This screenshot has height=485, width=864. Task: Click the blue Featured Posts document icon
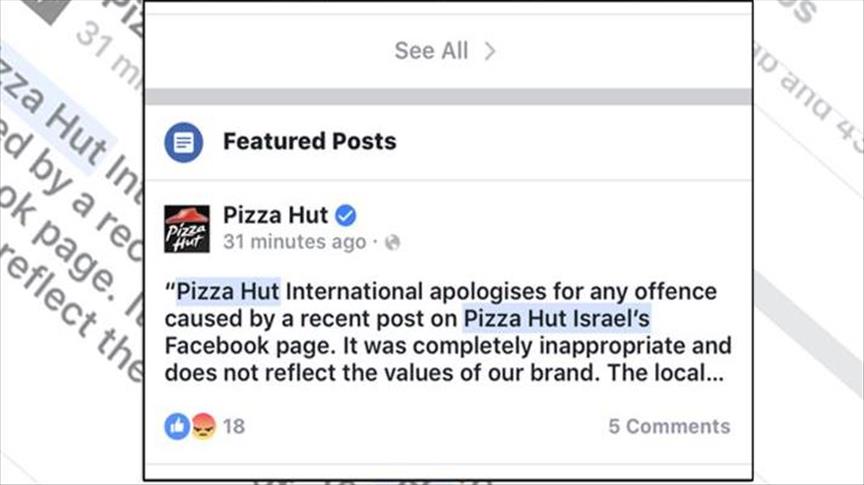[x=183, y=142]
